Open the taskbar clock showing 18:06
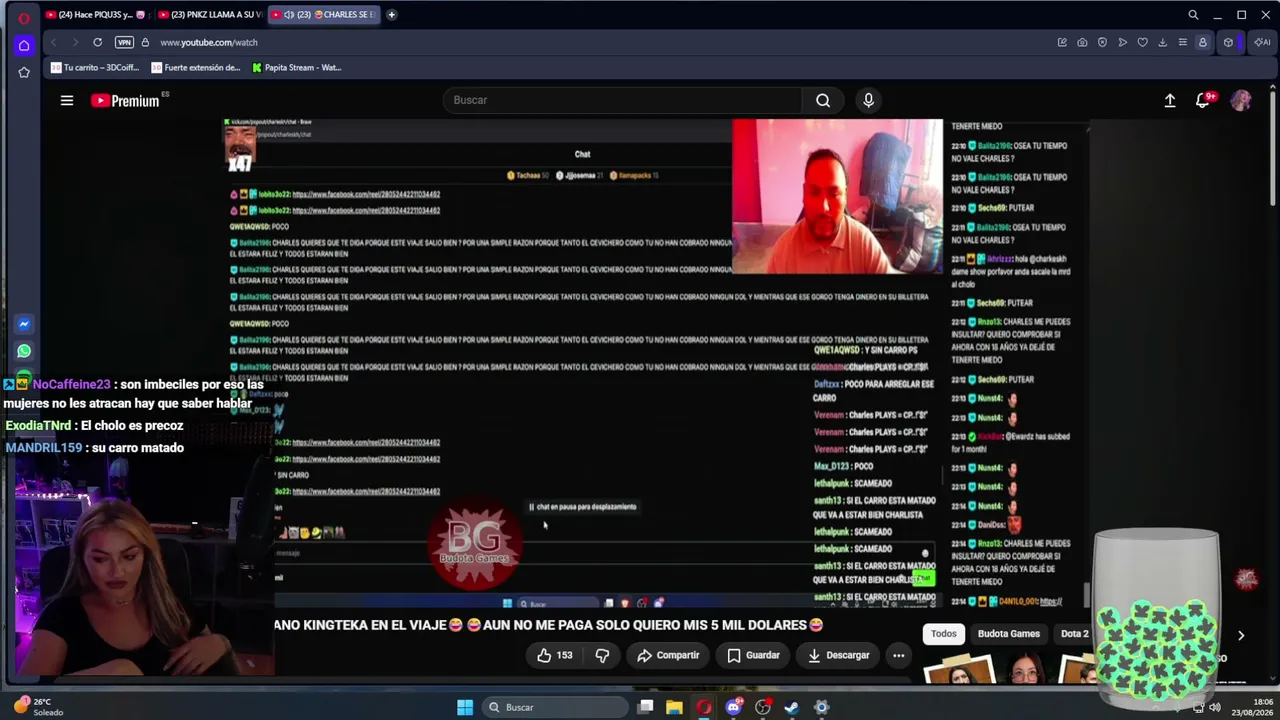The height and width of the screenshot is (720, 1280). point(1256,707)
